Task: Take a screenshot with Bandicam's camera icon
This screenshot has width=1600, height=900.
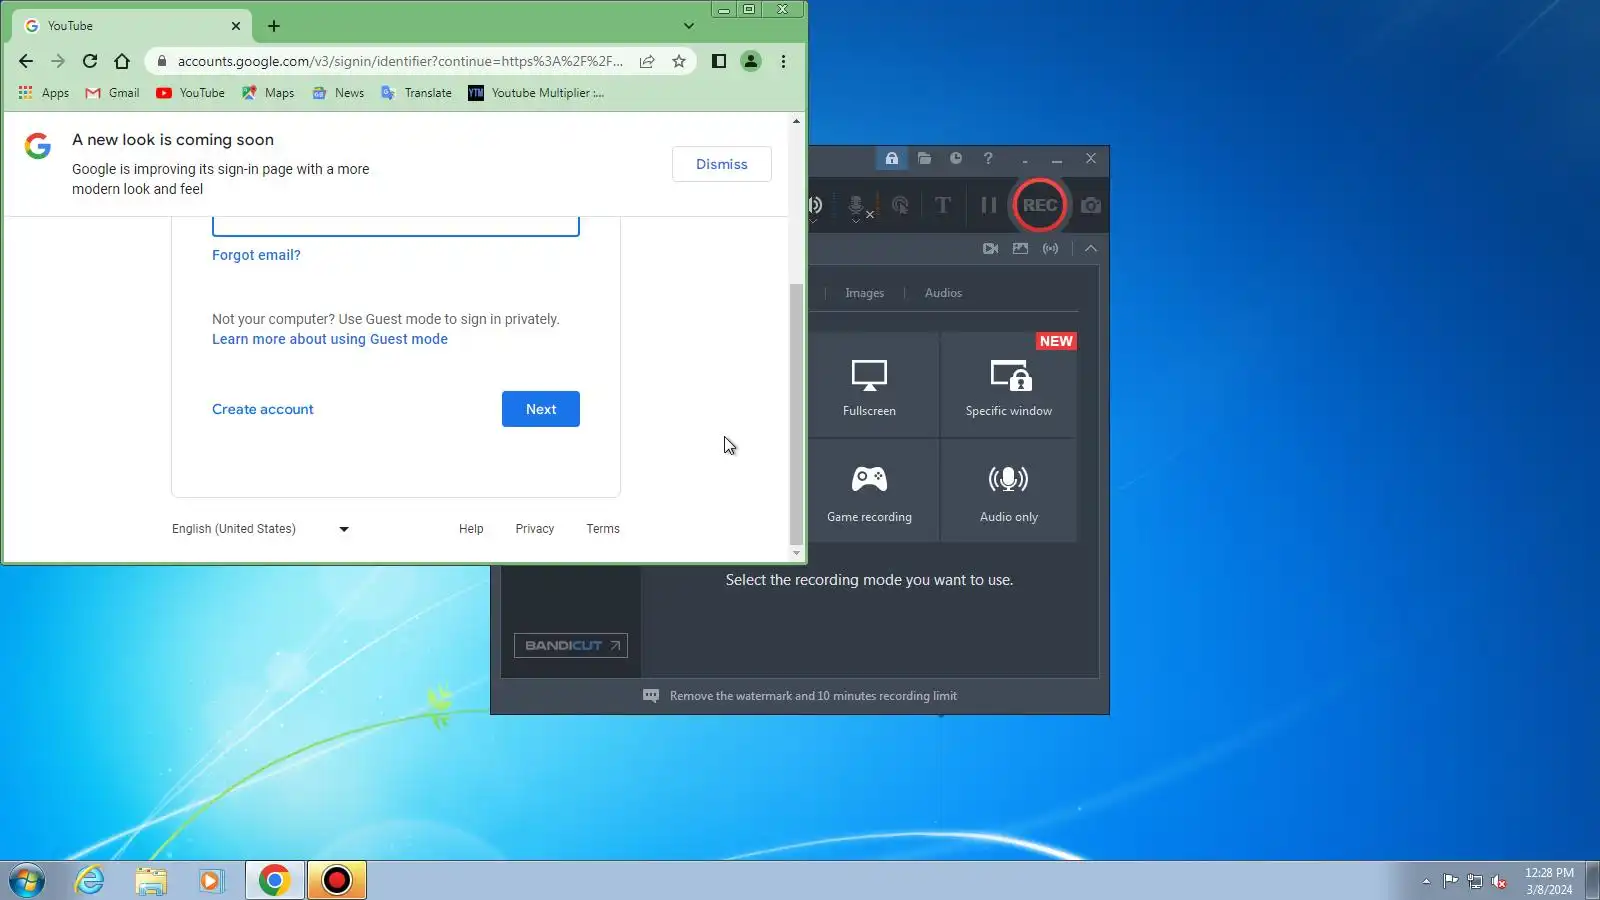Action: 1091,205
